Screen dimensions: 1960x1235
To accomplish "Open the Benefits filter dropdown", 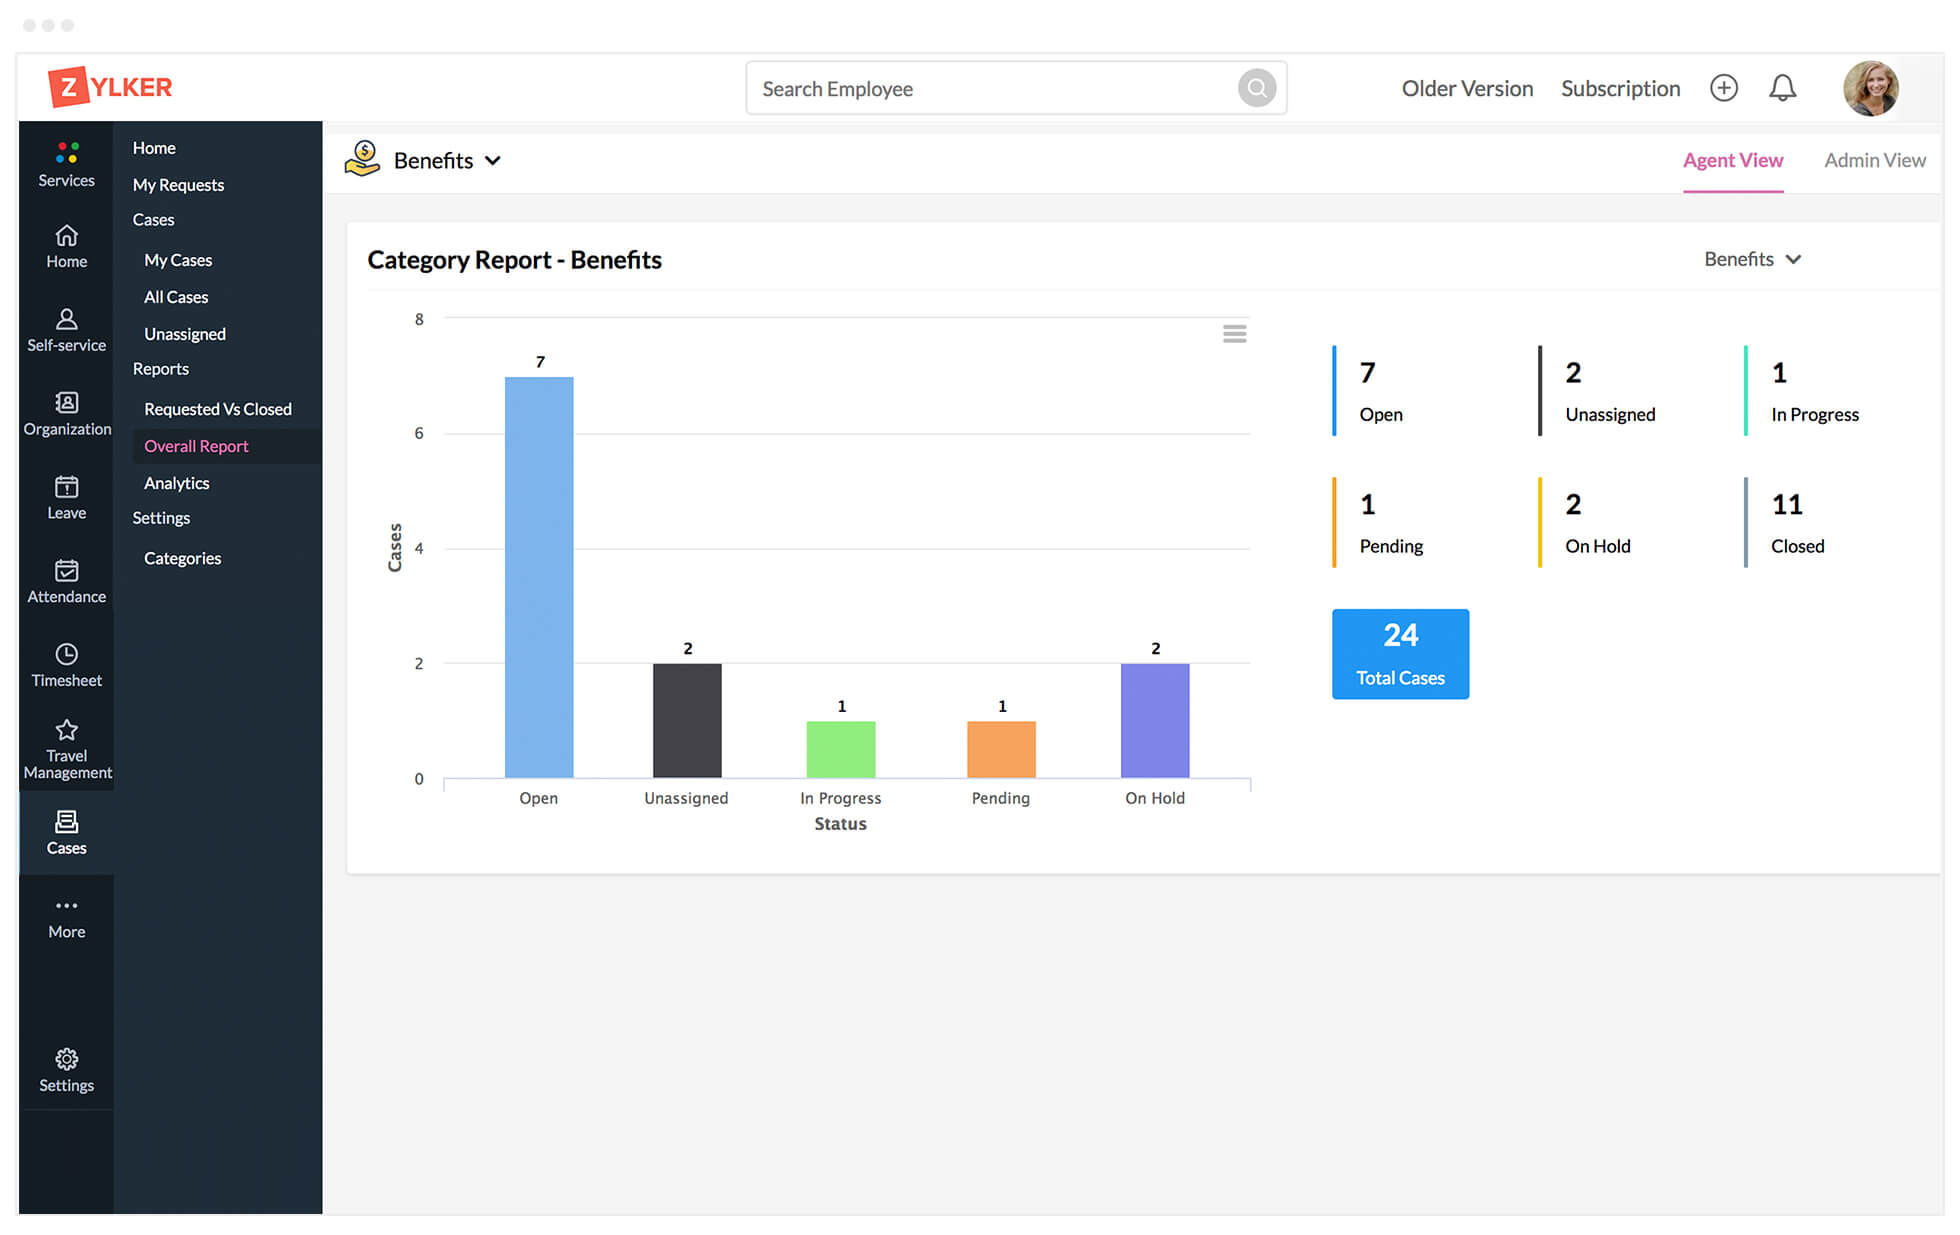I will [x=1752, y=258].
